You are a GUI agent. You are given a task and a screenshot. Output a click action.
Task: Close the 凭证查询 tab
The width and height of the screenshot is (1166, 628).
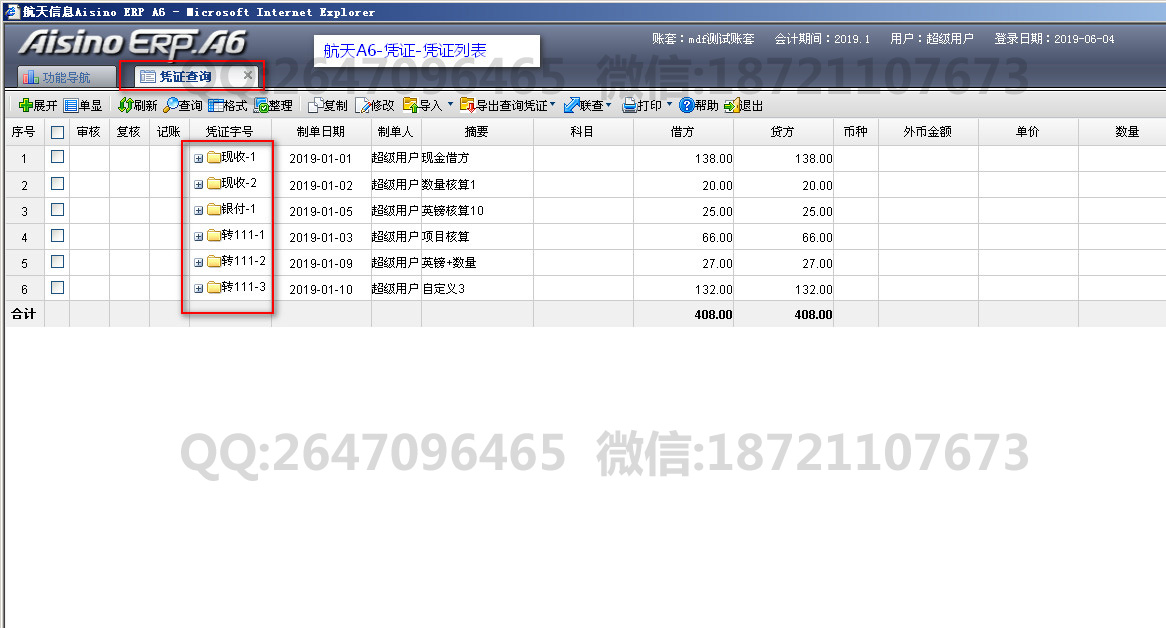pos(248,75)
